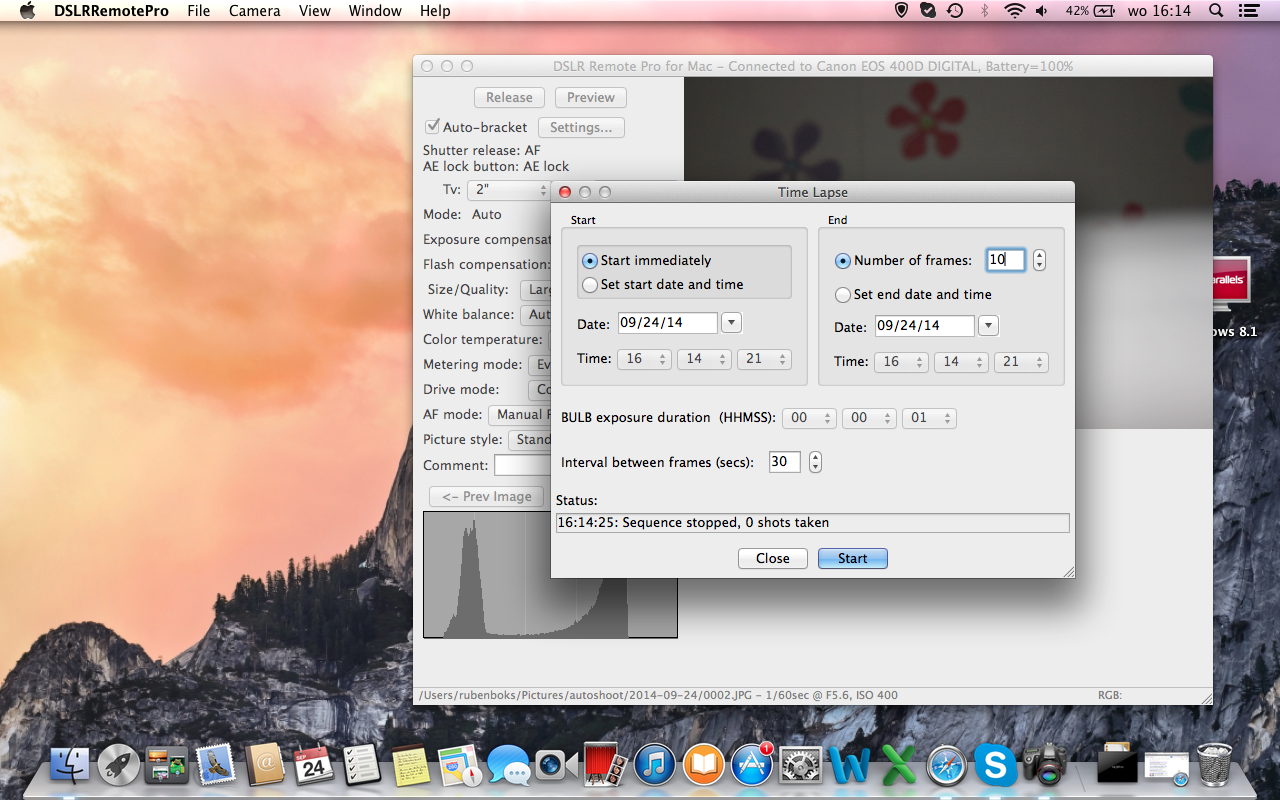Open the Camera menu
Image resolution: width=1280 pixels, height=800 pixels.
[x=254, y=11]
